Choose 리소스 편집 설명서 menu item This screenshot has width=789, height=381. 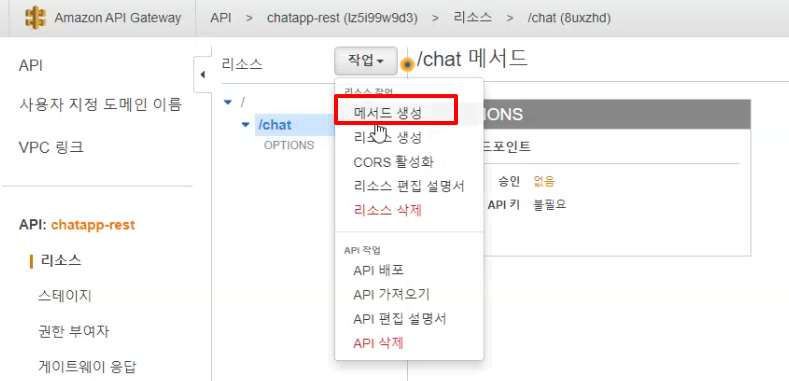pyautogui.click(x=409, y=186)
